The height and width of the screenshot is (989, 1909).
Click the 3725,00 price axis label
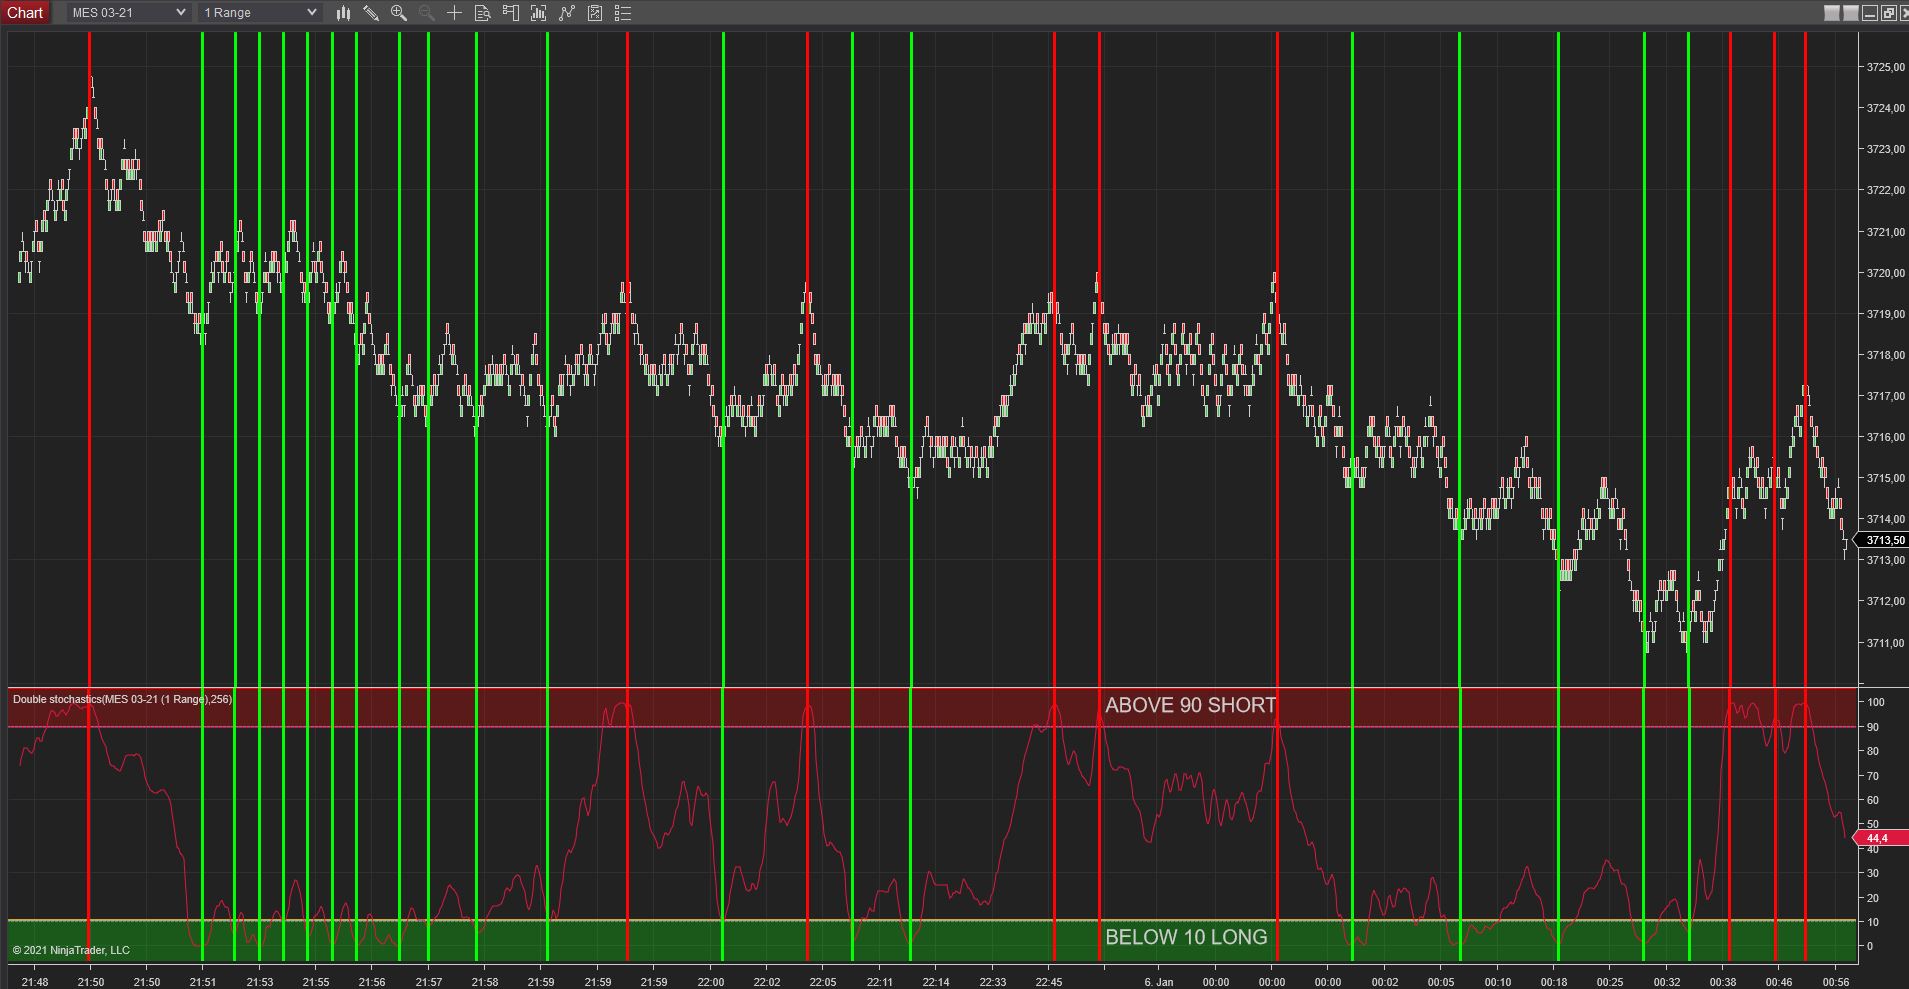coord(1885,67)
